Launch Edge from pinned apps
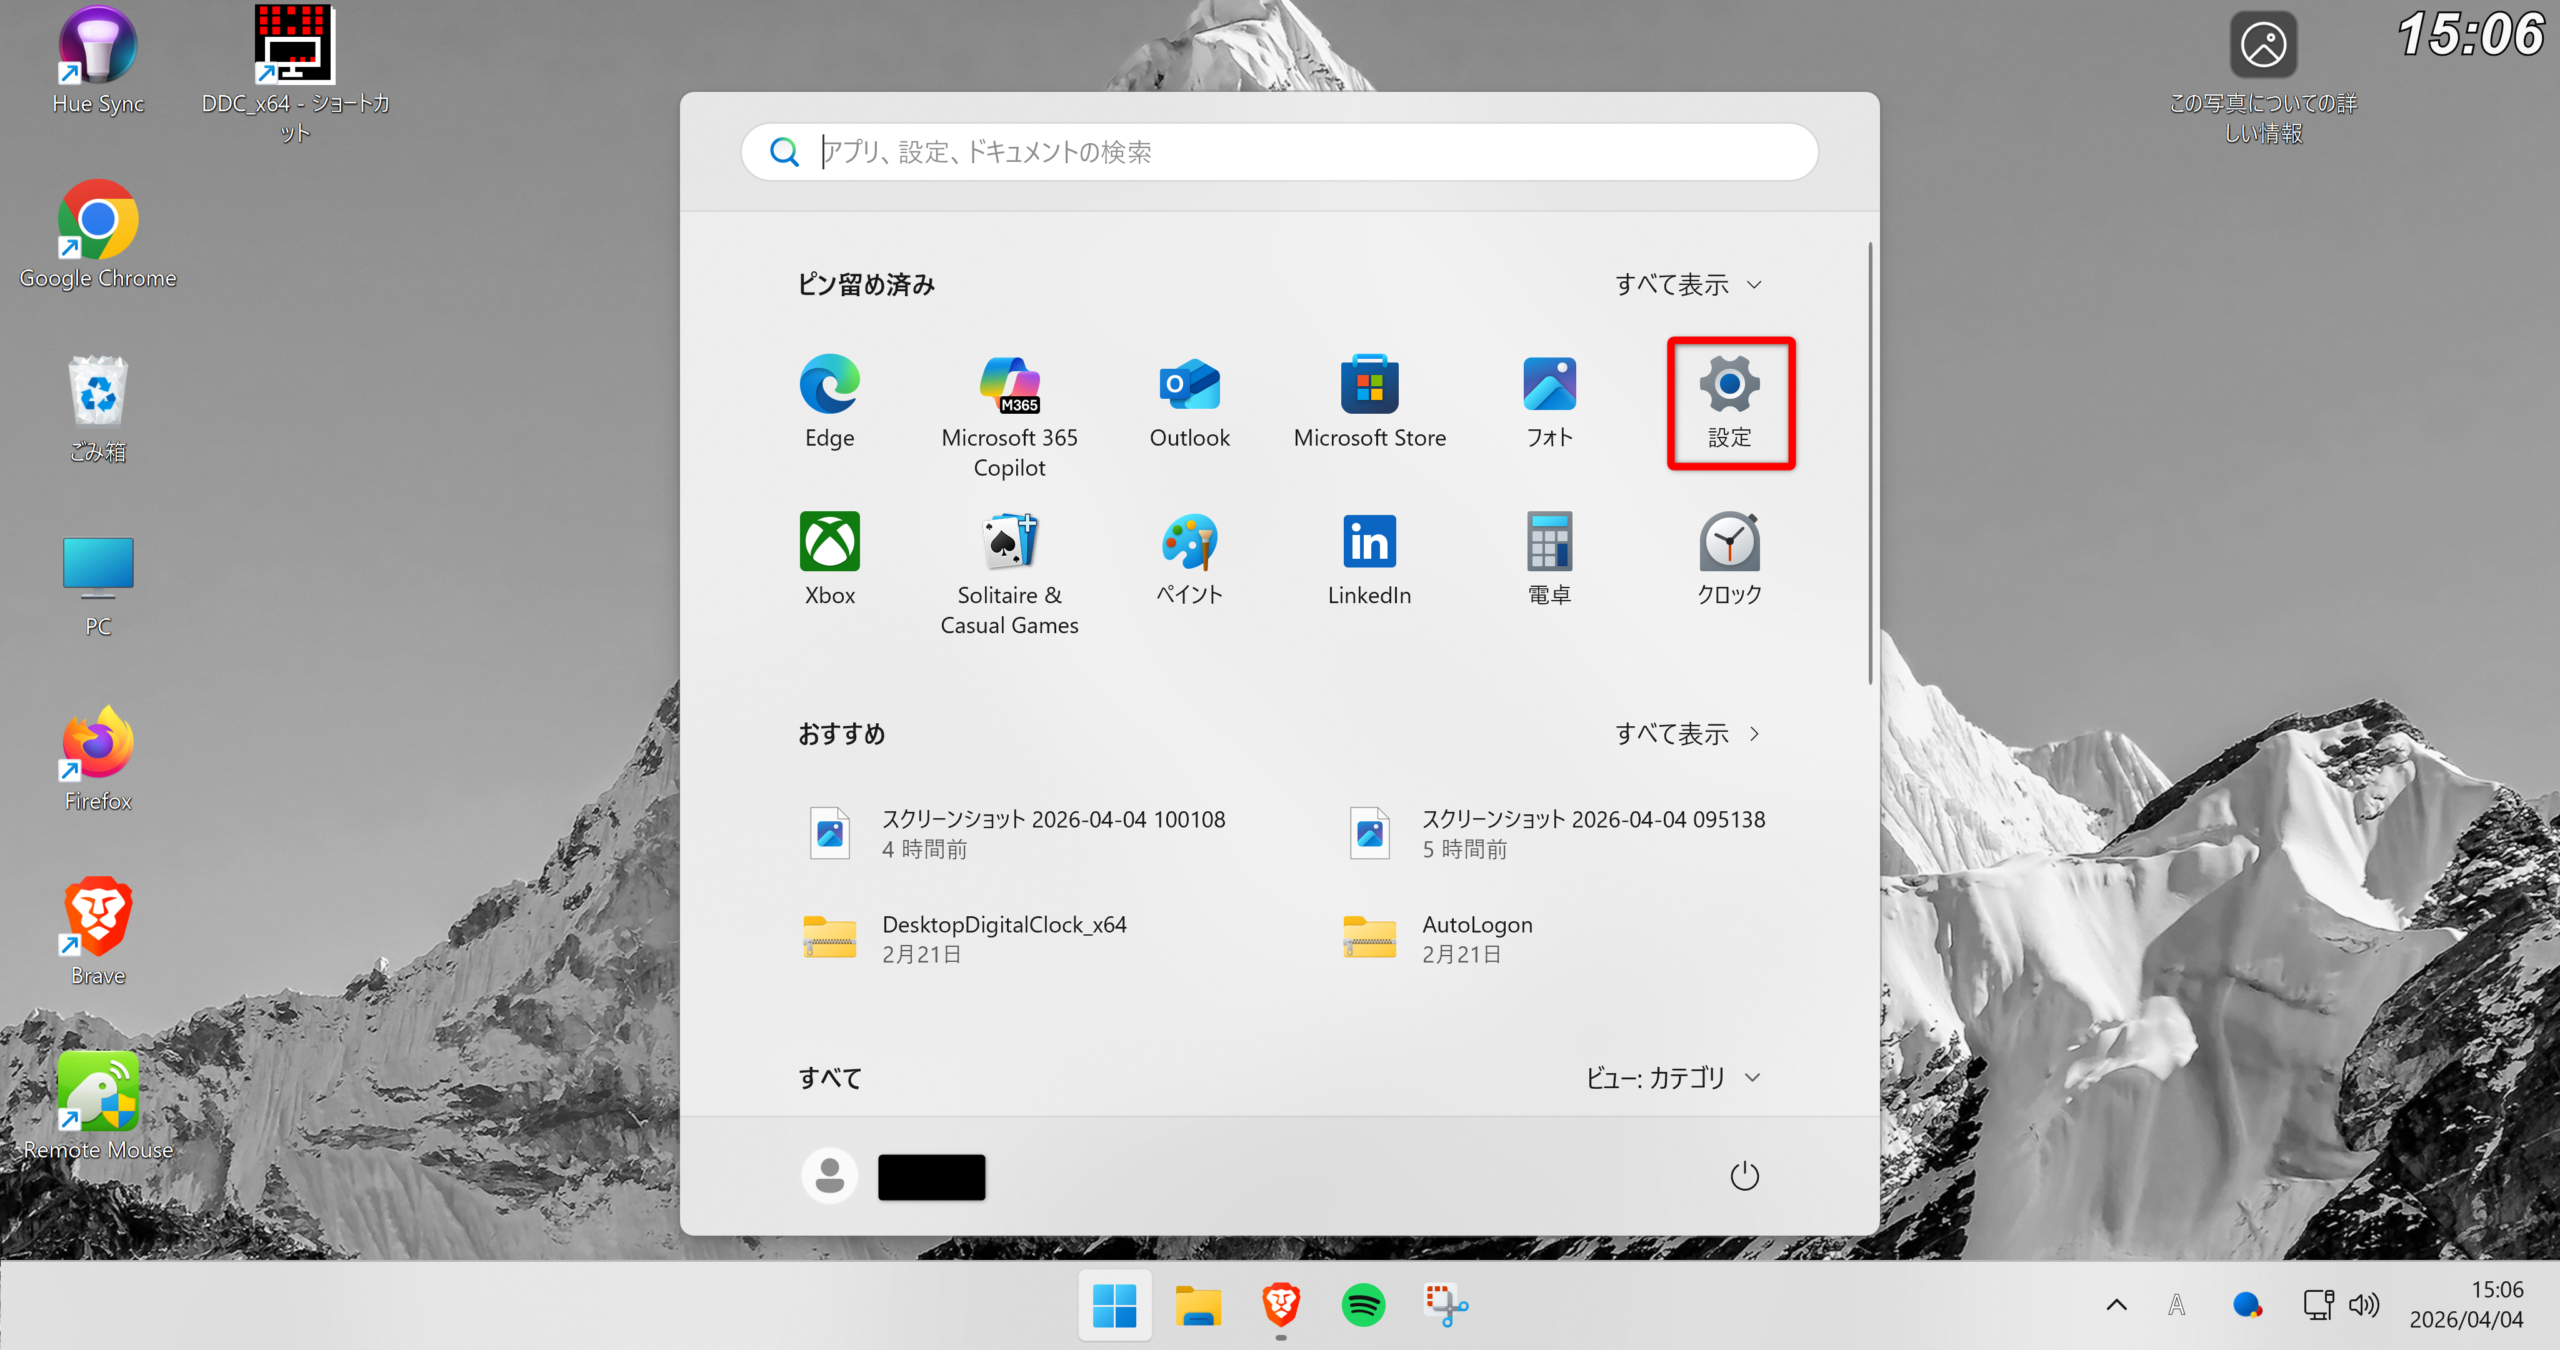The width and height of the screenshot is (2560, 1350). (829, 402)
